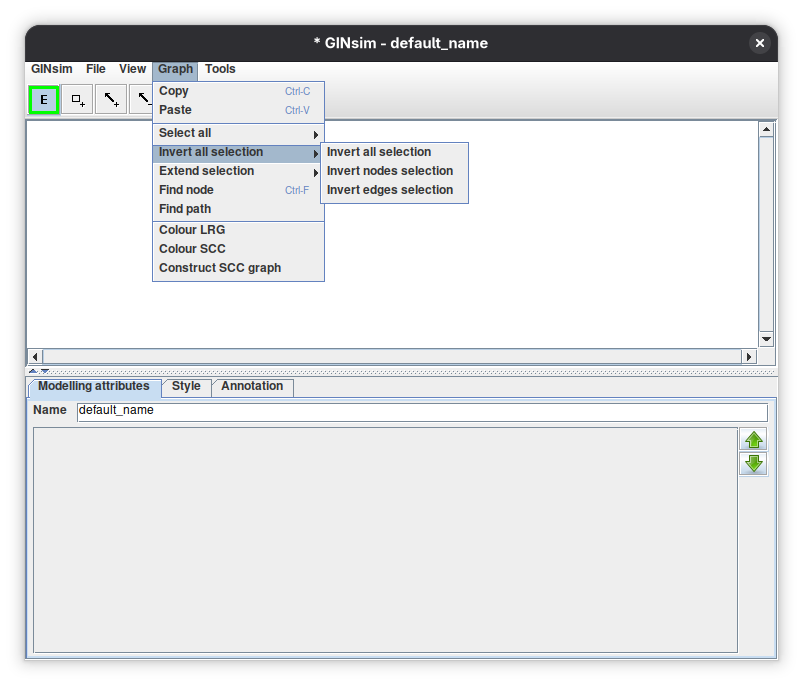The width and height of the screenshot is (803, 685).
Task: Open the Tools menu
Action: pos(220,69)
